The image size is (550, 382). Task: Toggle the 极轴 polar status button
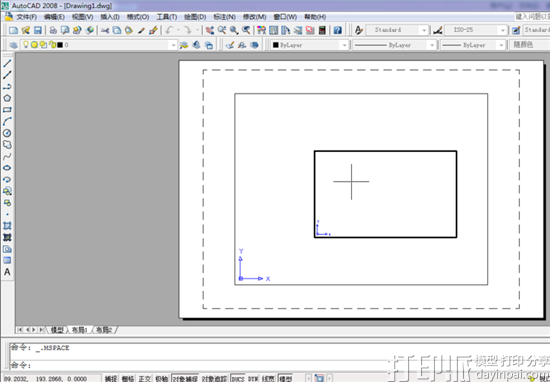click(x=161, y=378)
